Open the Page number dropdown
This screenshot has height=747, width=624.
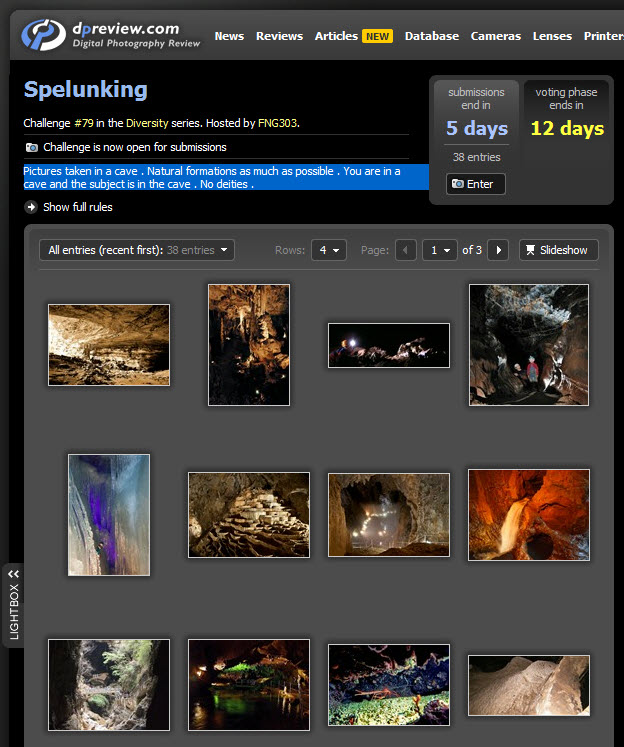coord(440,250)
